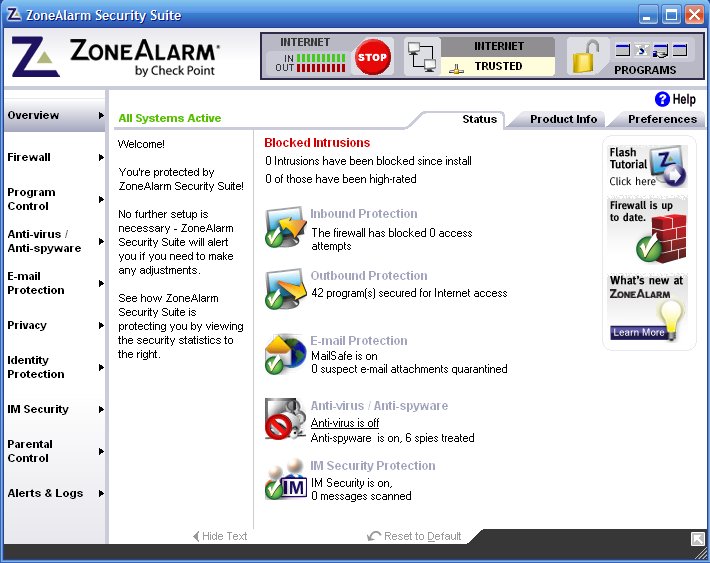Viewport: 710px width, 563px height.
Task: Click the Firewall is up to date tile
Action: [648, 231]
